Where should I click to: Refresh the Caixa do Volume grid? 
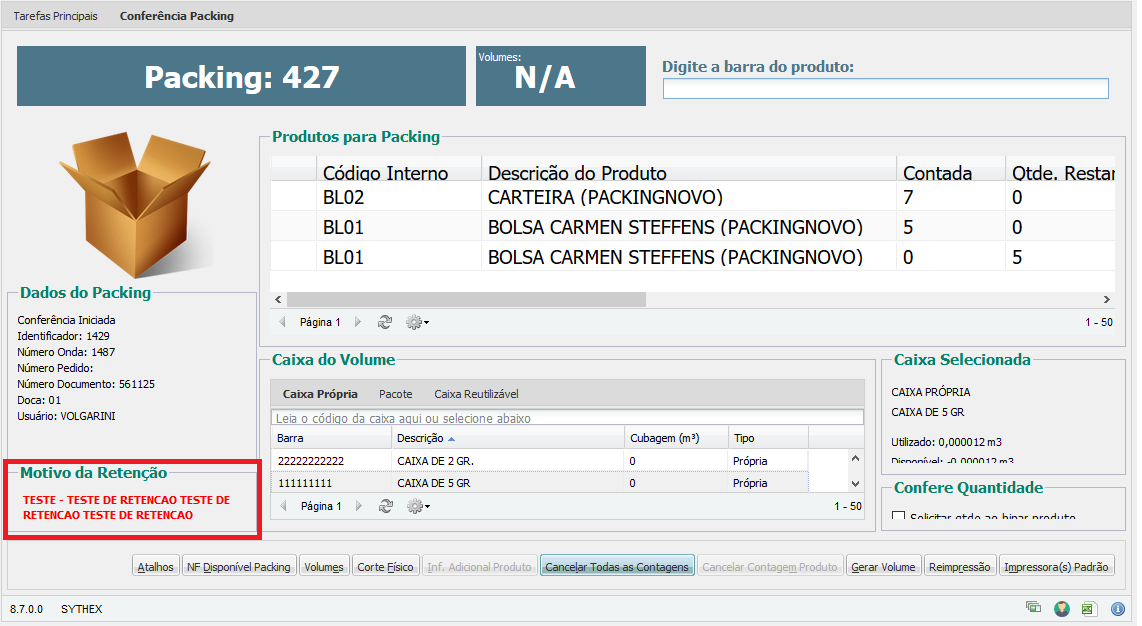[x=386, y=506]
